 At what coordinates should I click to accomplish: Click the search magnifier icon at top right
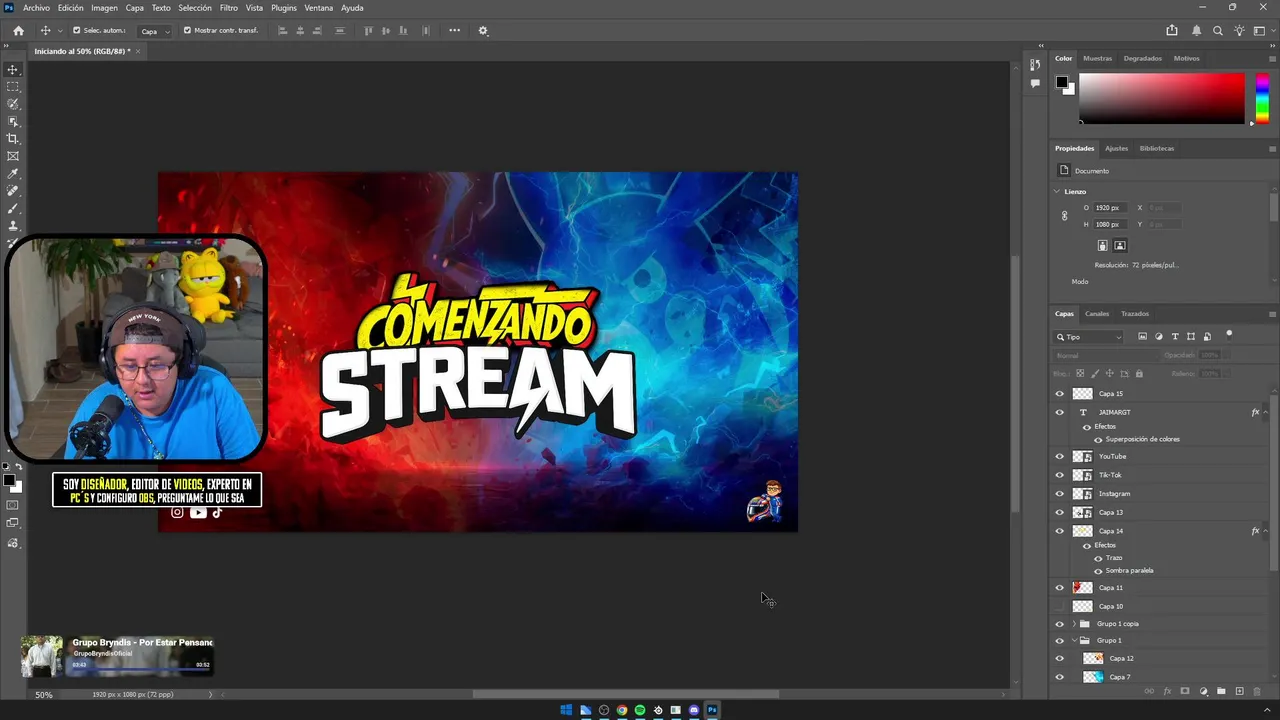click(x=1218, y=31)
